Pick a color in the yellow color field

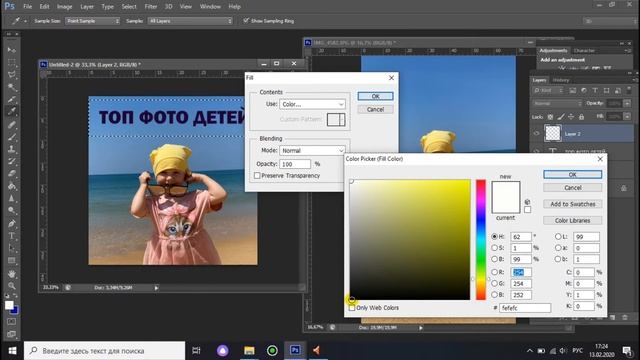[x=410, y=240]
